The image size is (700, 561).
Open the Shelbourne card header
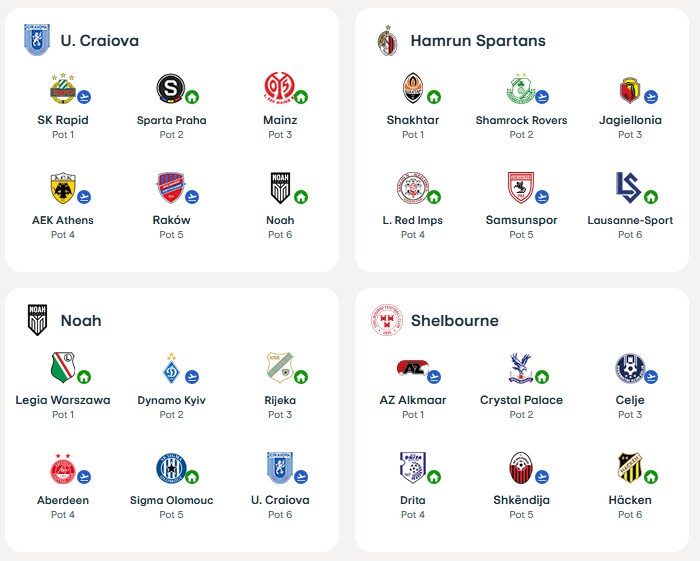click(x=454, y=321)
